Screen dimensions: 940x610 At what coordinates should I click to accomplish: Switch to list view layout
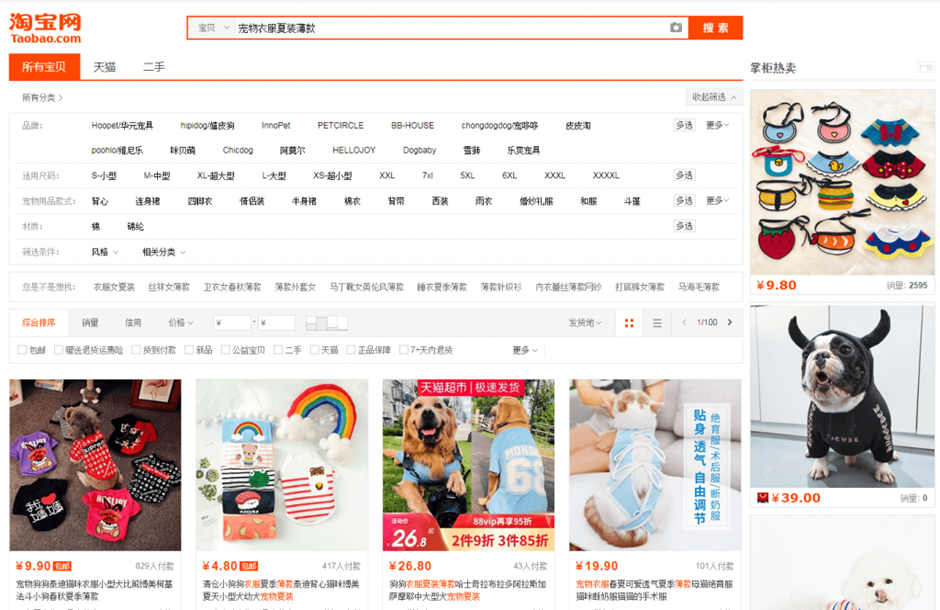[x=658, y=322]
